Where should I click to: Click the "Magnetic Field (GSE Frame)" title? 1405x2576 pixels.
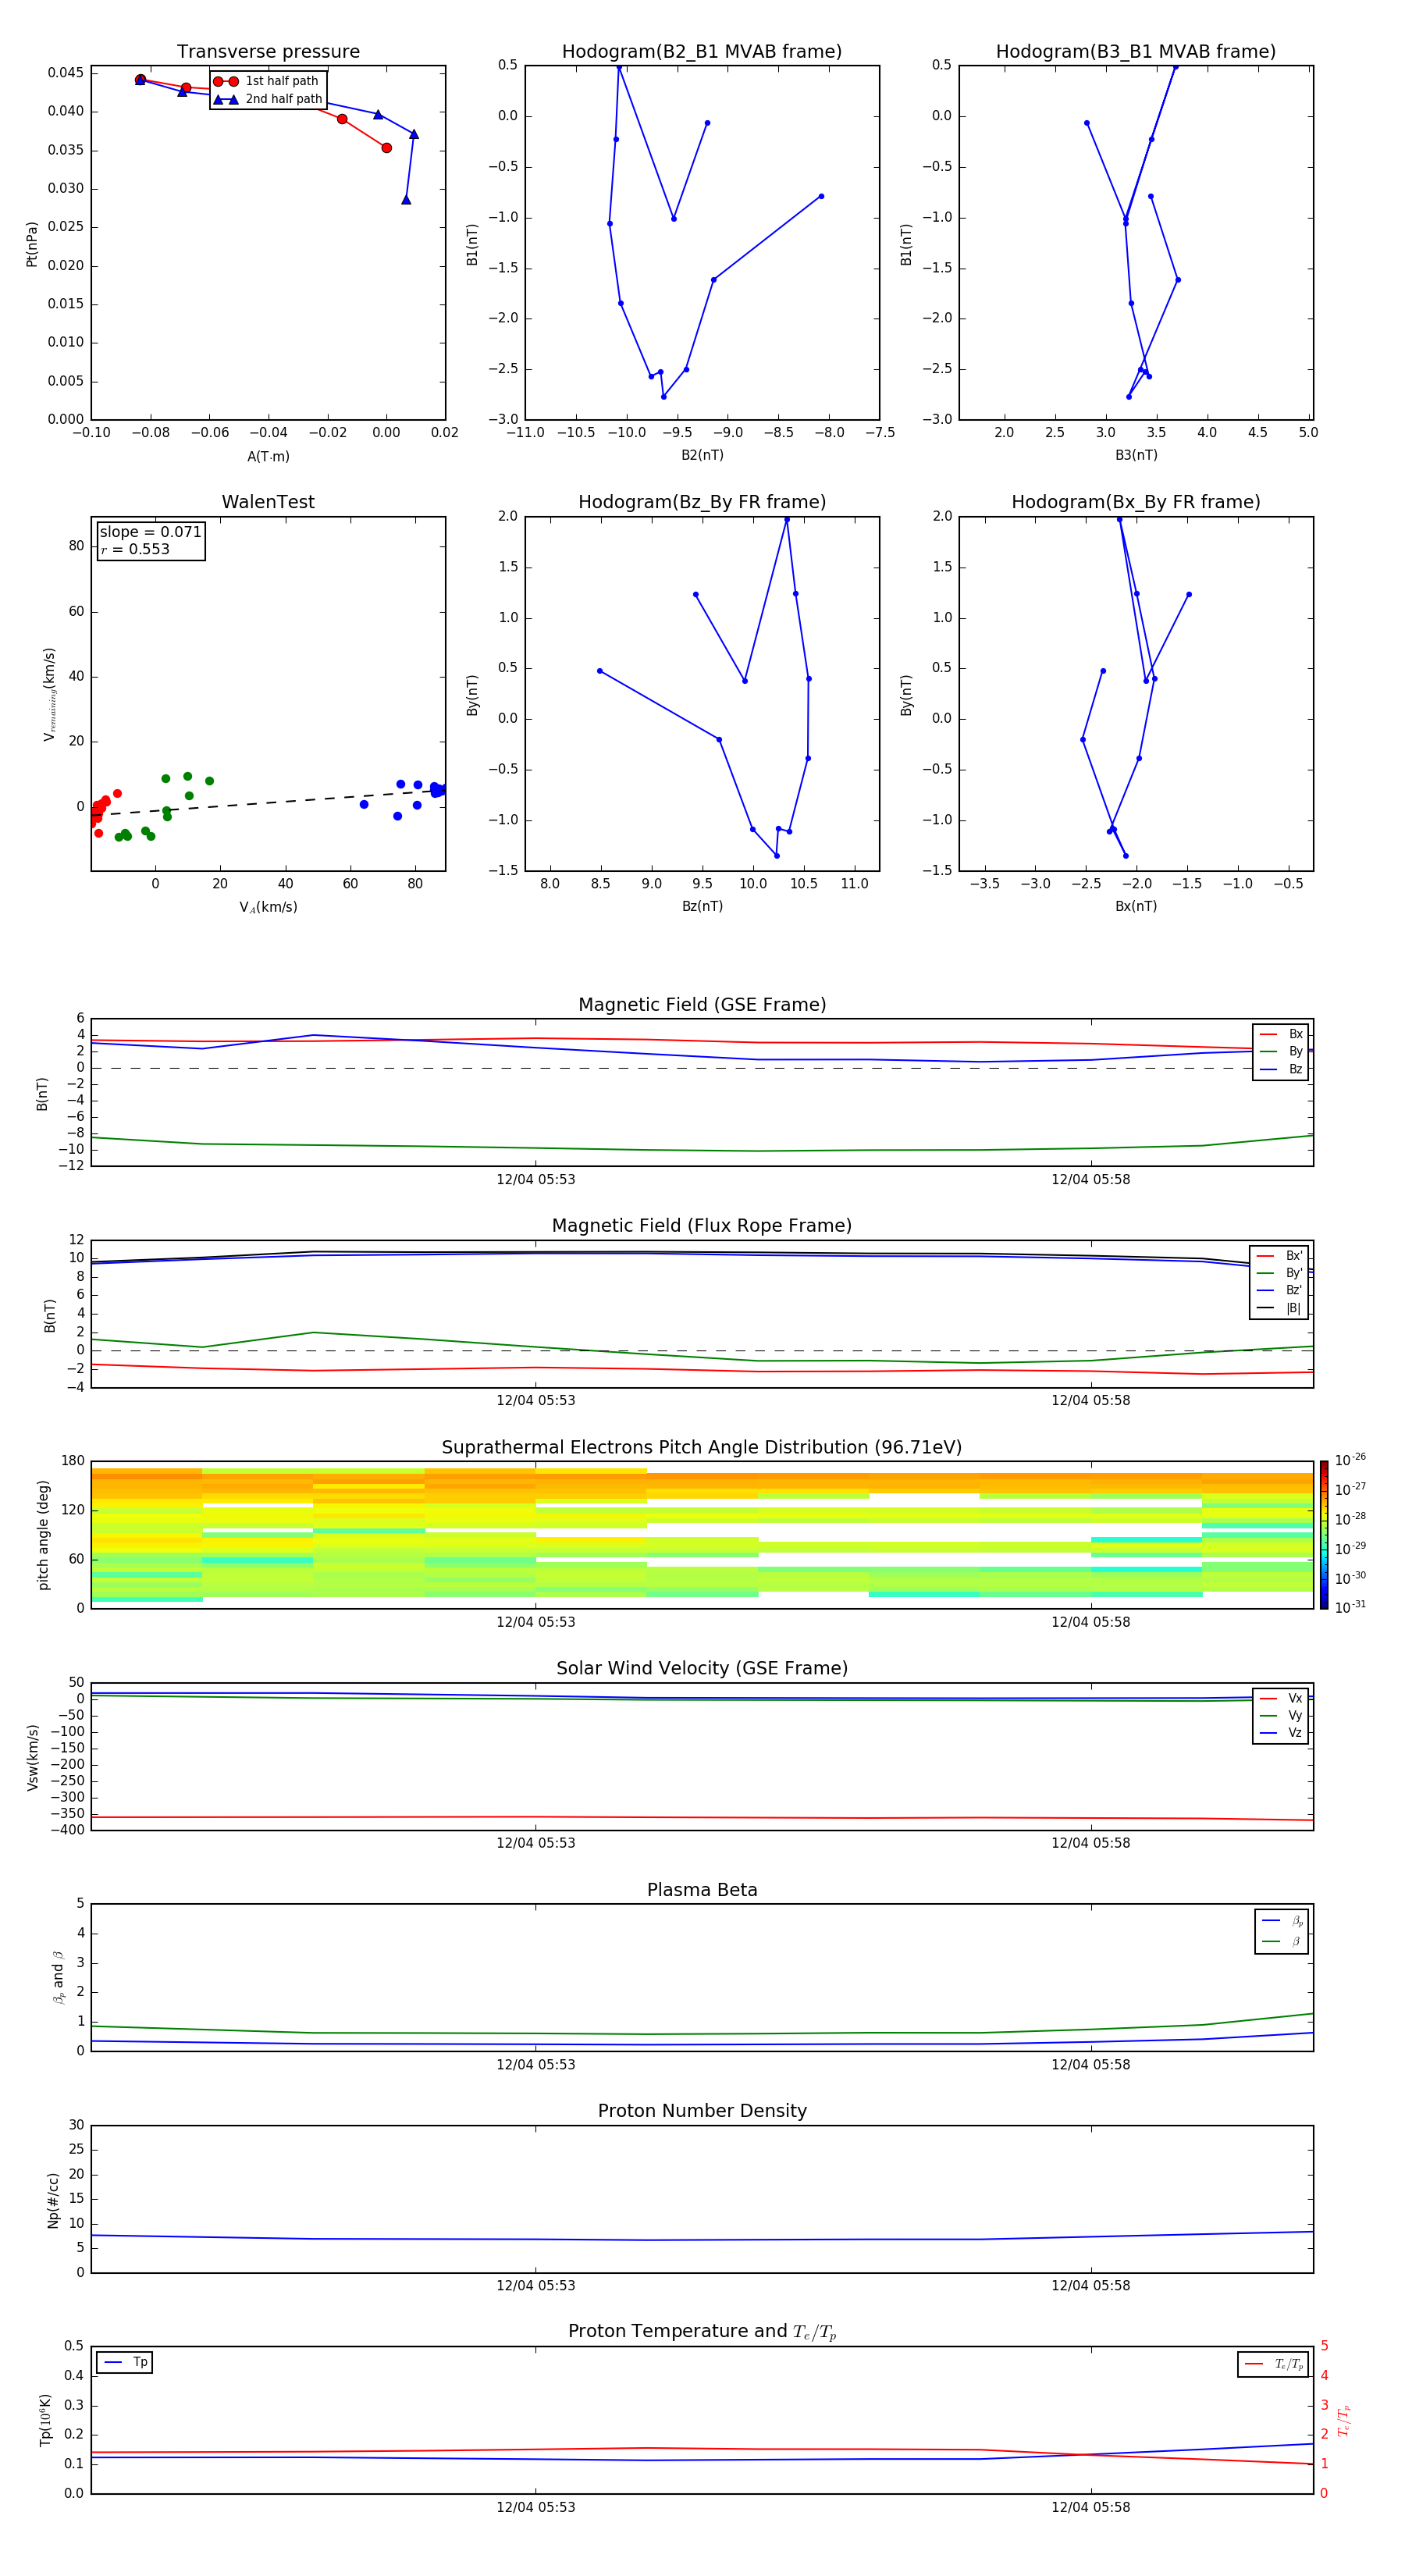pos(702,1005)
